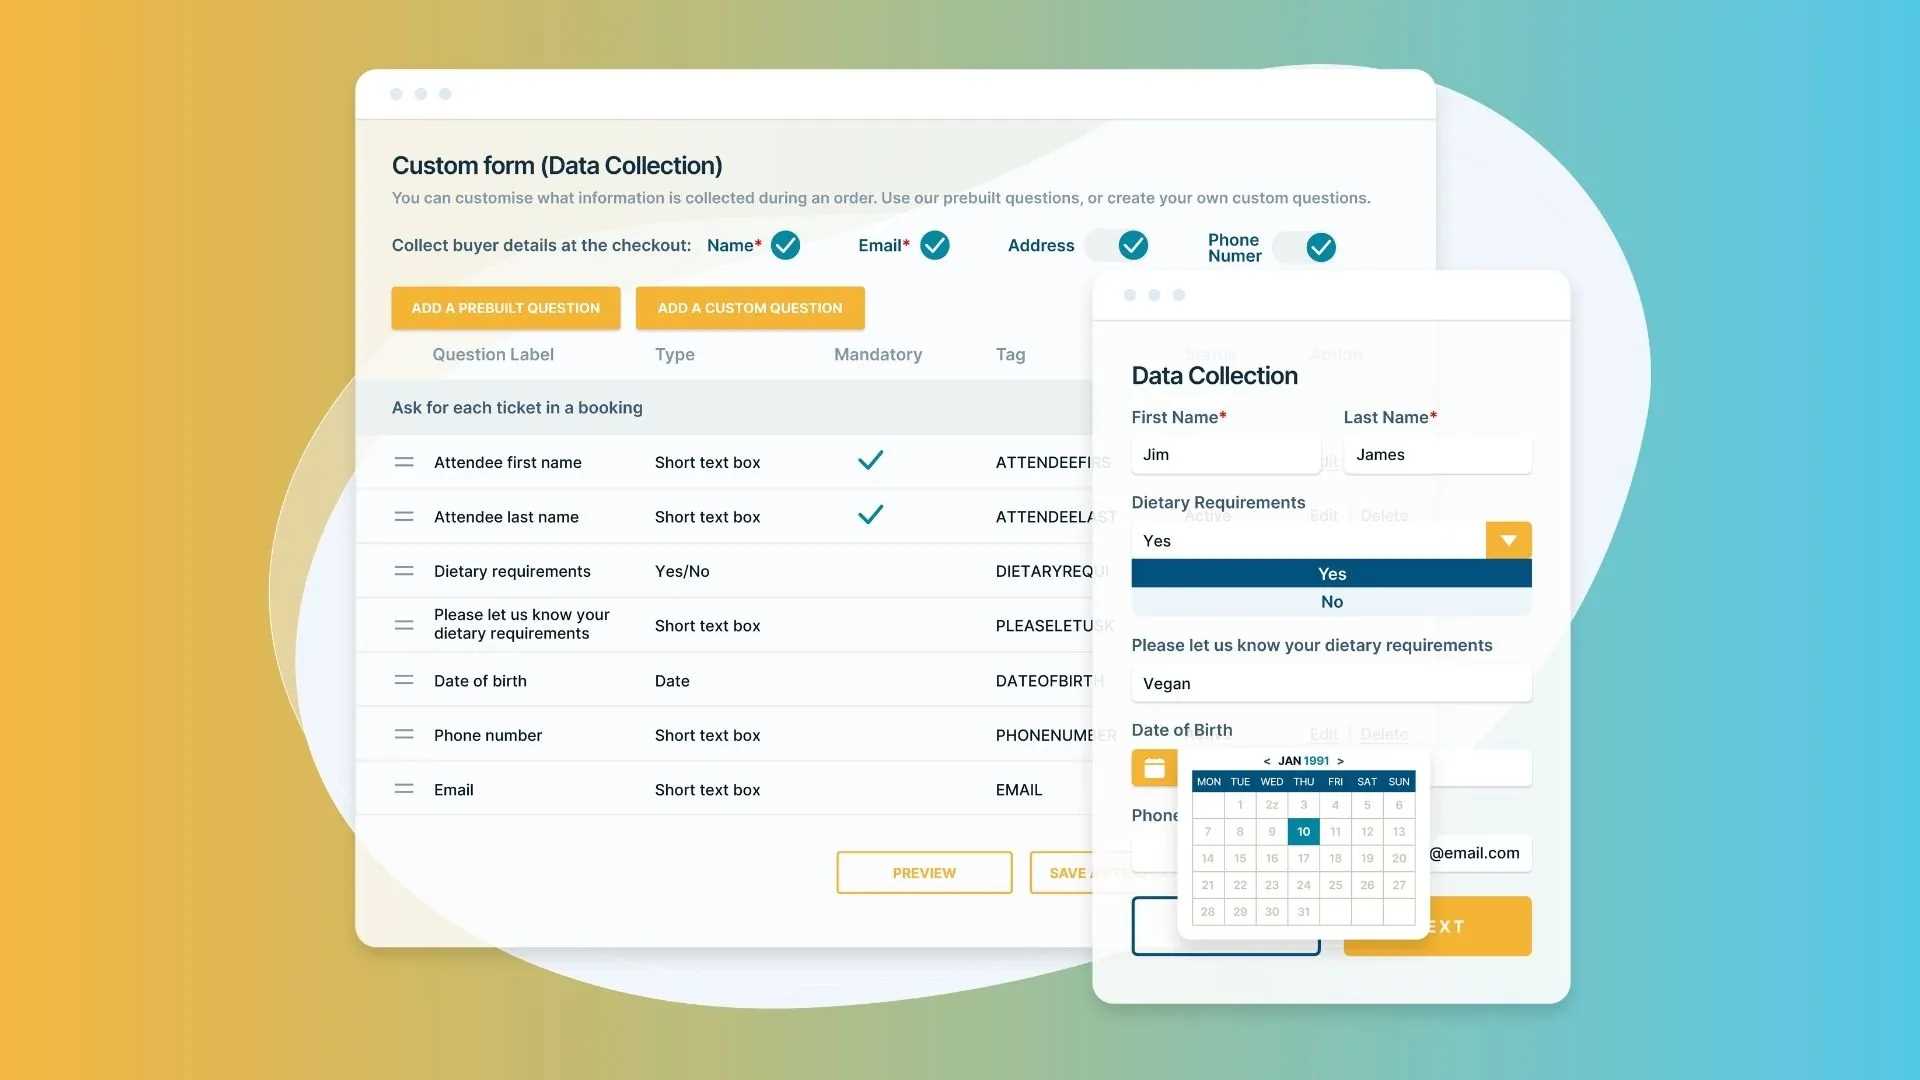This screenshot has width=1920, height=1080.
Task: Click ADD A CUSTOM QUESTION button
Action: tap(750, 307)
